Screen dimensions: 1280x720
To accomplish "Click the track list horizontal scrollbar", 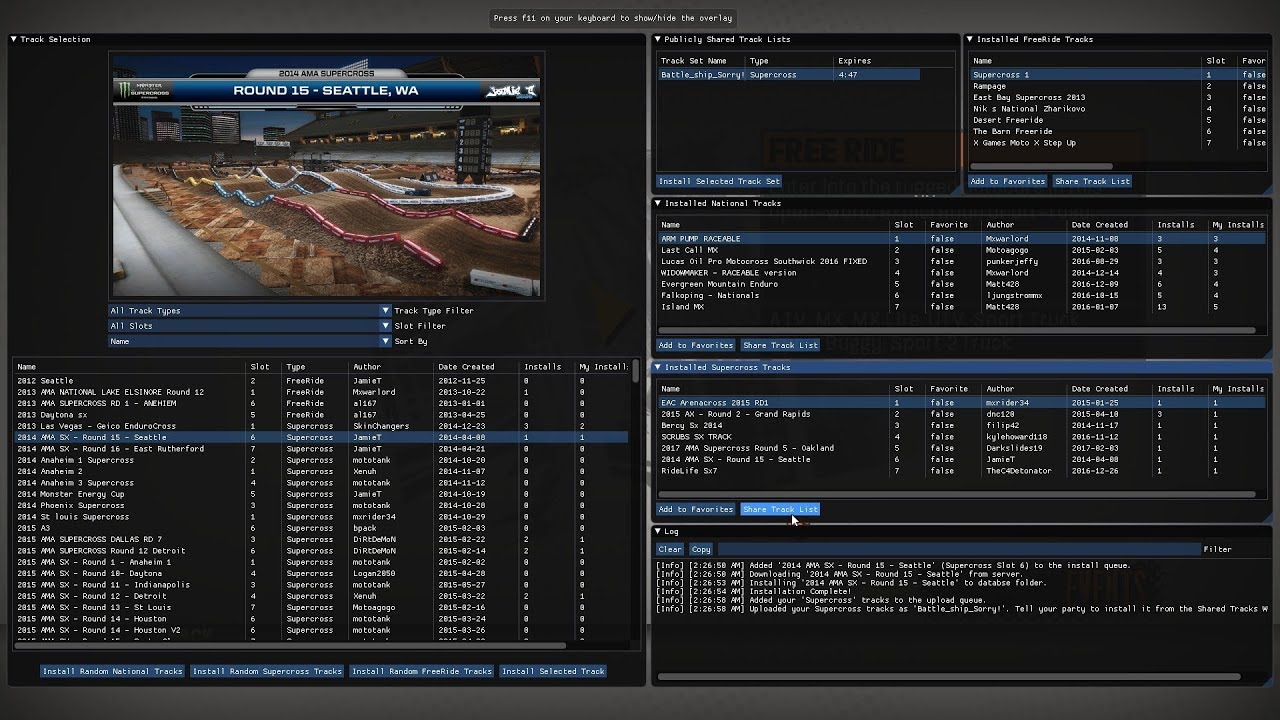I will point(290,646).
